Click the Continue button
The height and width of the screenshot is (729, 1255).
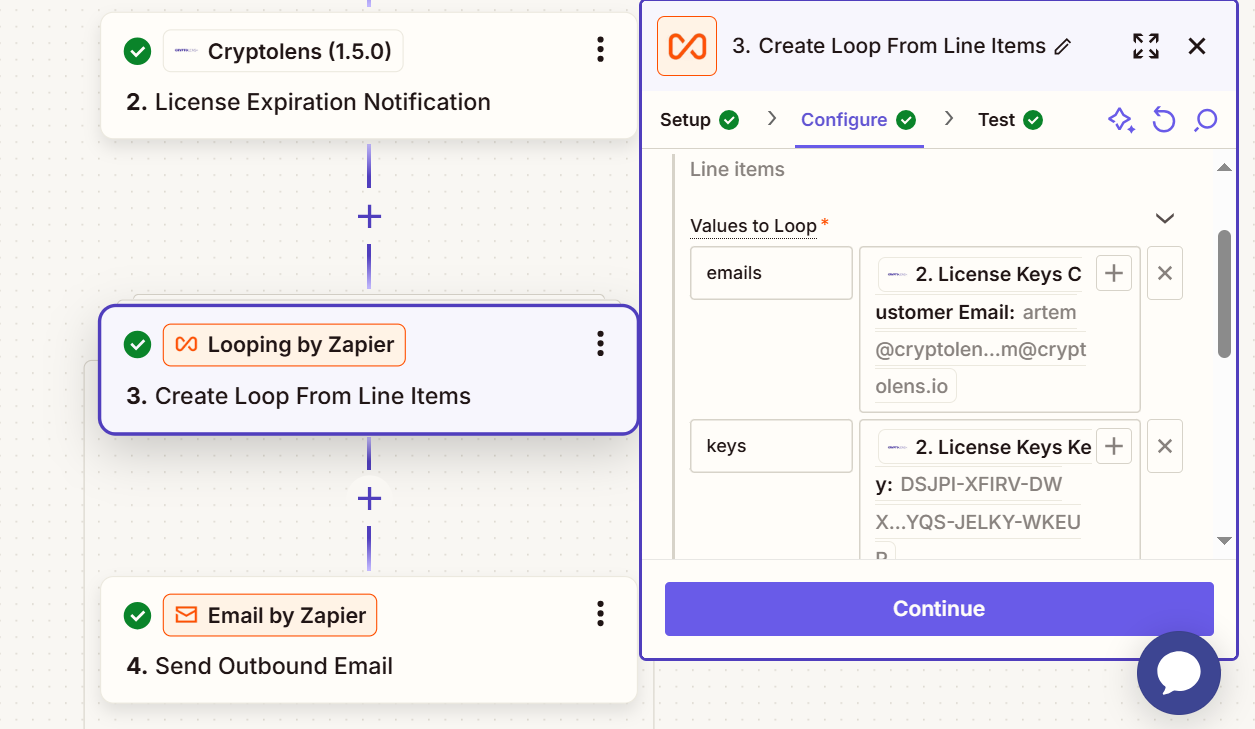(939, 609)
